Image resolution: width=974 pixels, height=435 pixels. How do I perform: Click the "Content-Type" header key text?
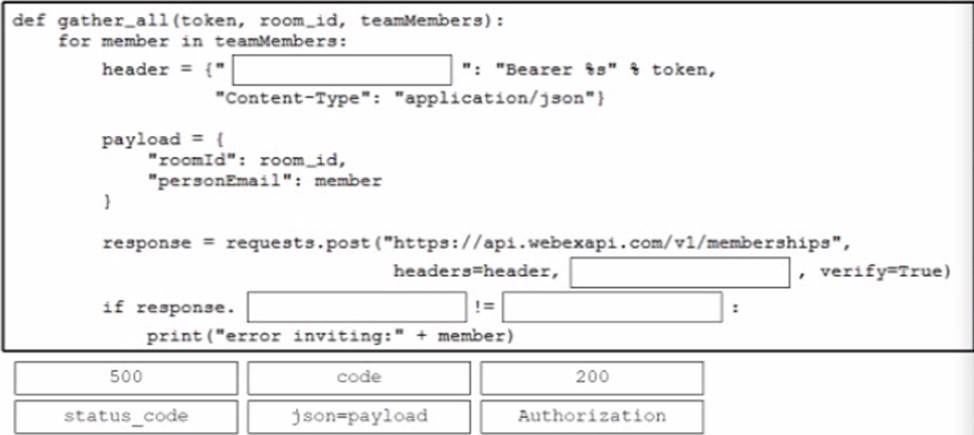287,98
